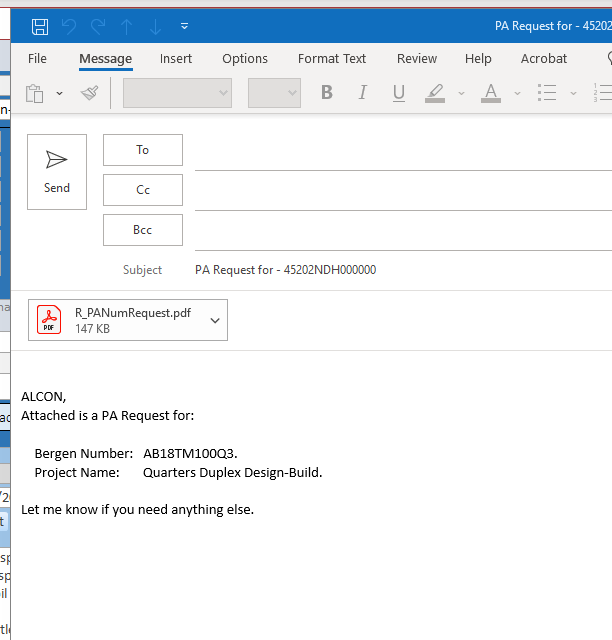Expand the font name dropdown

point(223,93)
